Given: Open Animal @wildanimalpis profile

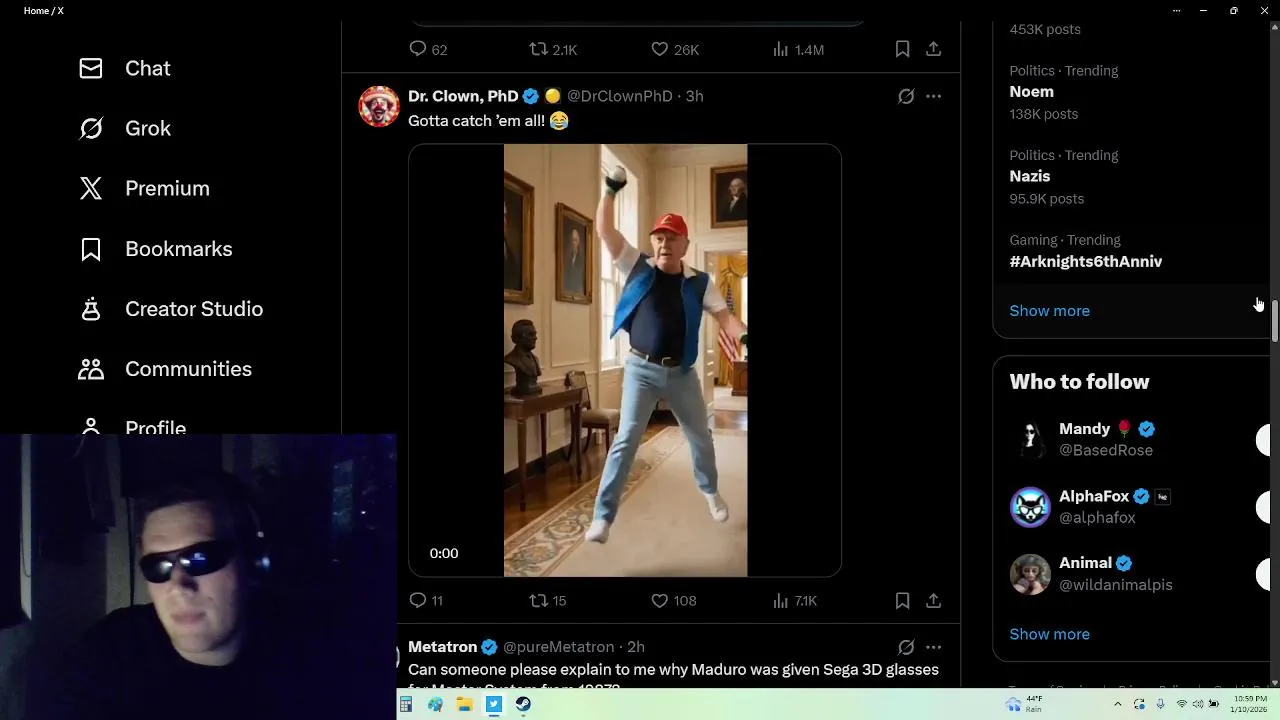Looking at the screenshot, I should [x=1116, y=574].
